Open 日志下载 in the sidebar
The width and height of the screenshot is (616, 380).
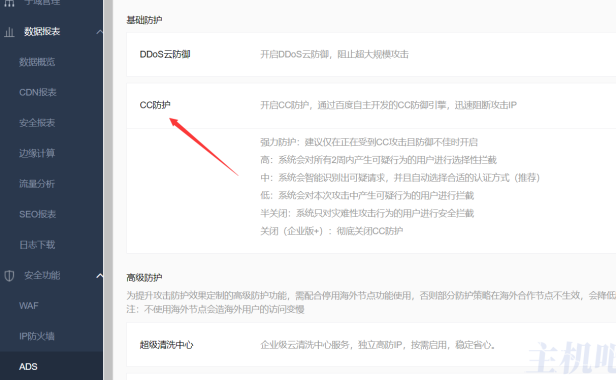(37, 245)
